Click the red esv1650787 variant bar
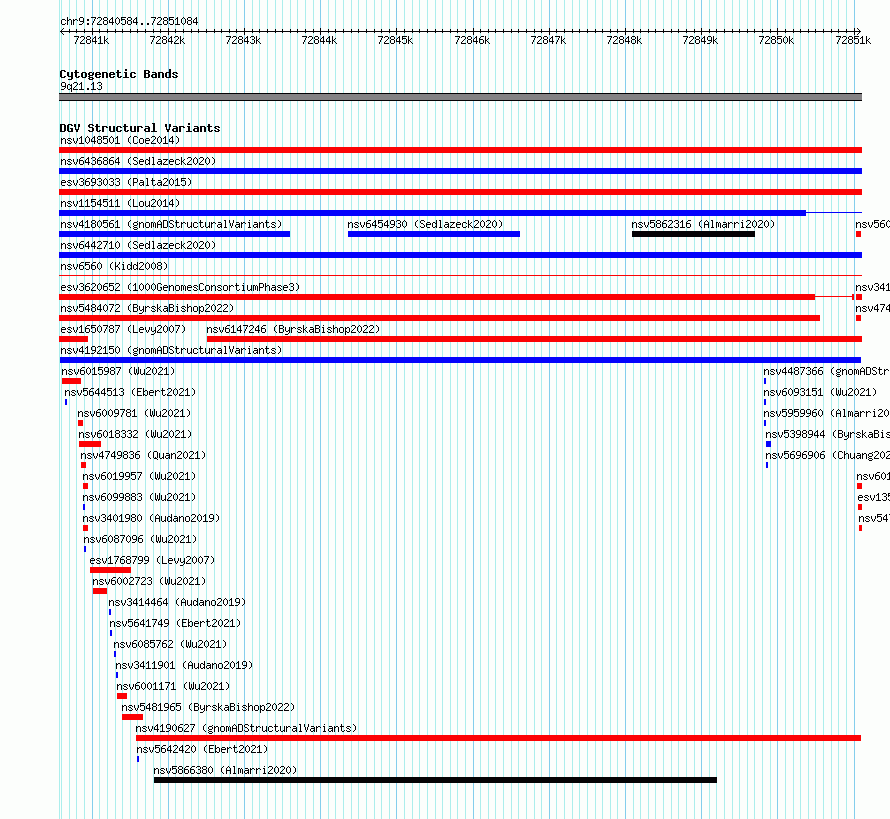Viewport: 890px width, 819px height. click(73, 339)
